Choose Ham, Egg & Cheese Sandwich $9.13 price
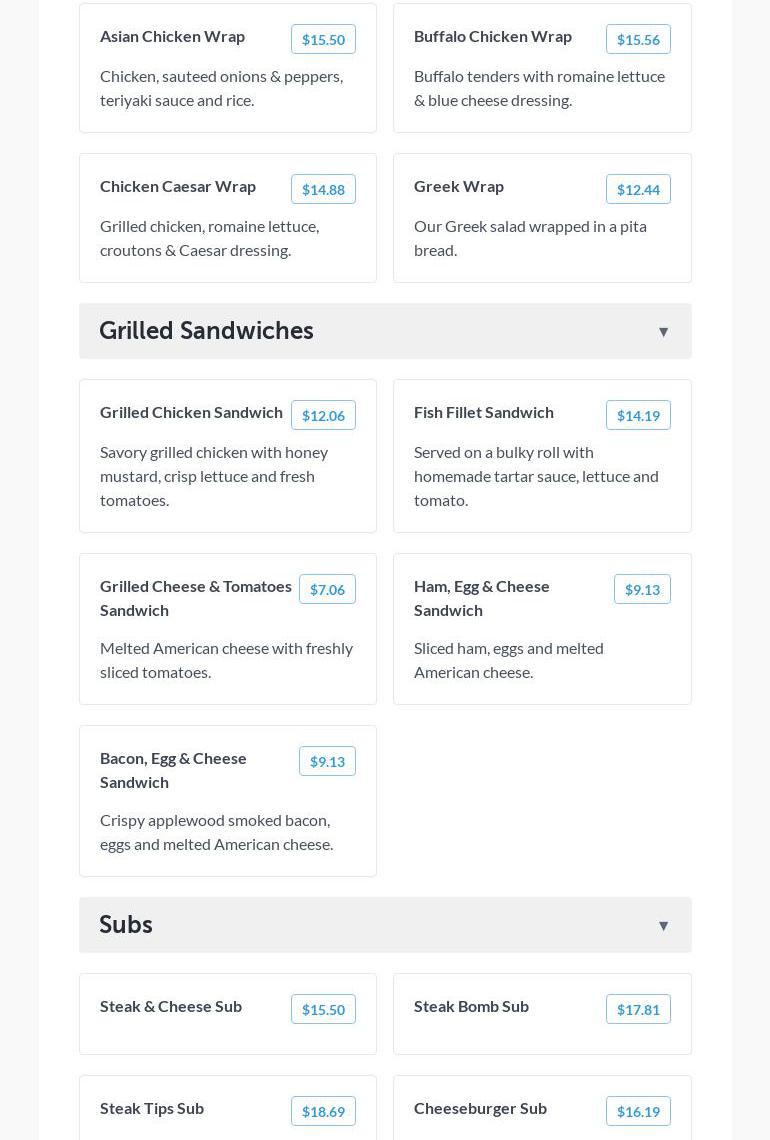This screenshot has width=770, height=1140. [x=642, y=590]
